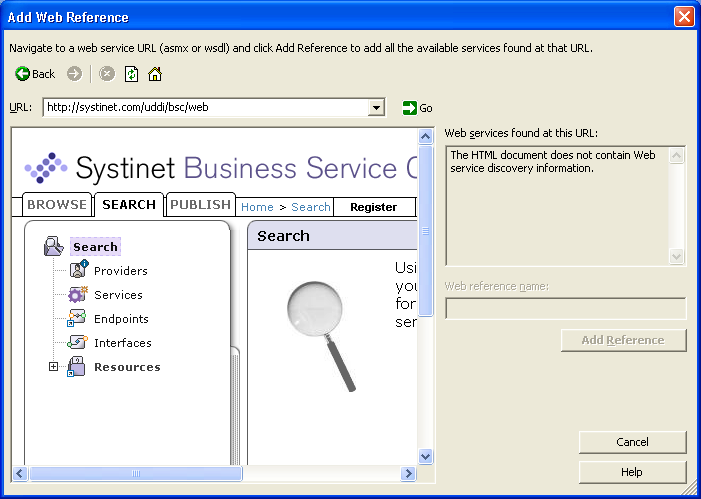Select Resources in the search tree

coord(127,367)
